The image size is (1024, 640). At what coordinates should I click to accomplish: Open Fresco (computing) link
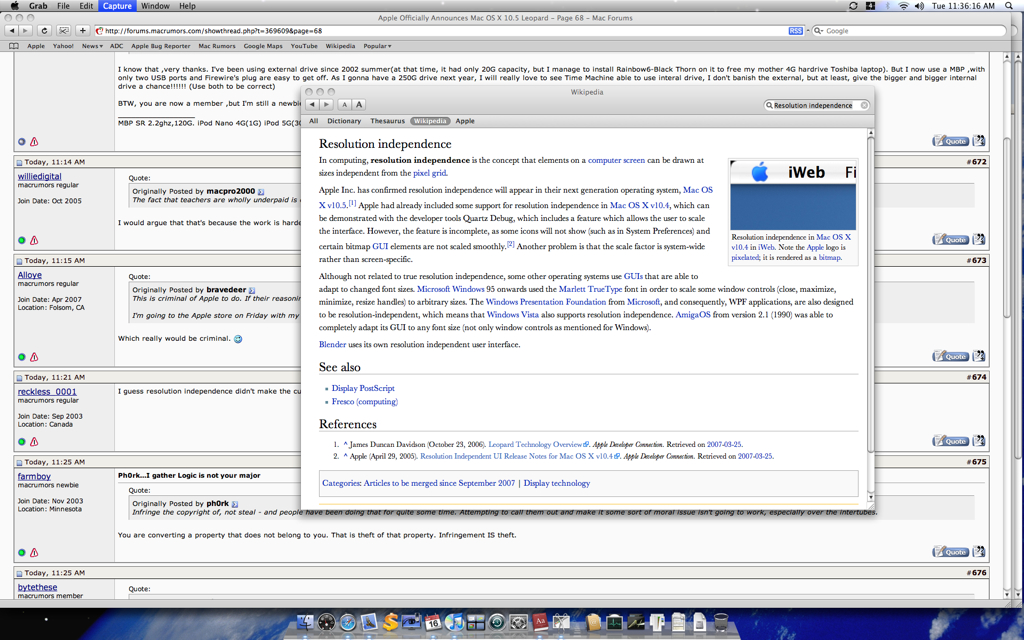[364, 402]
